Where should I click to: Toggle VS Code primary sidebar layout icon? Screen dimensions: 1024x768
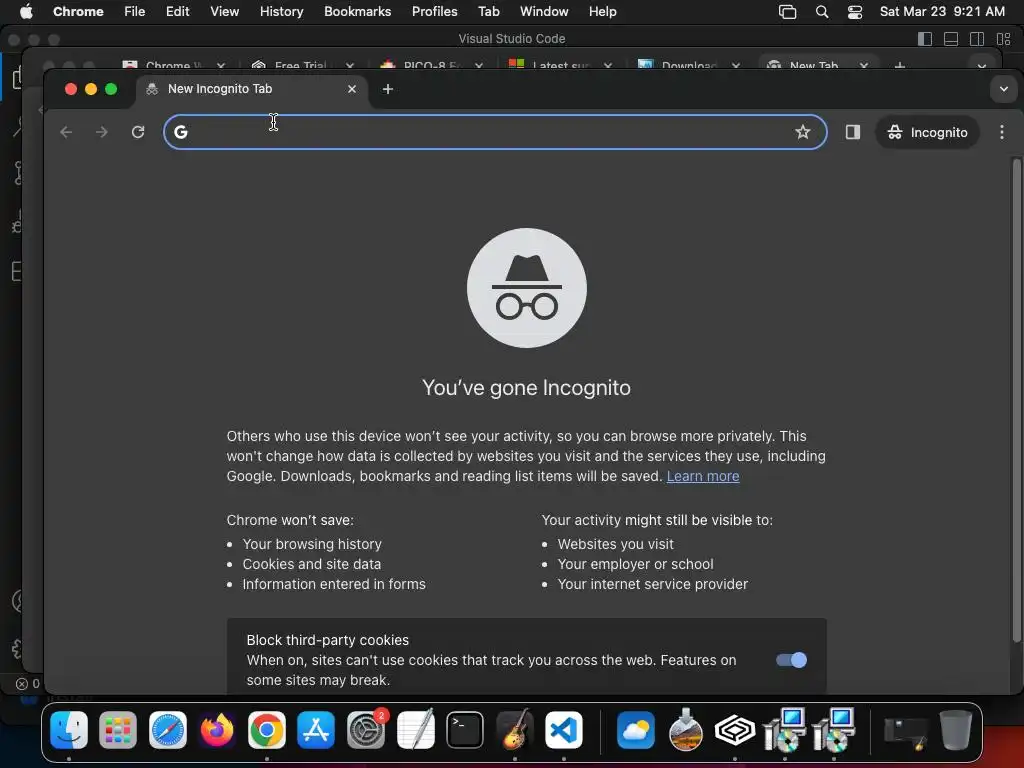point(925,39)
